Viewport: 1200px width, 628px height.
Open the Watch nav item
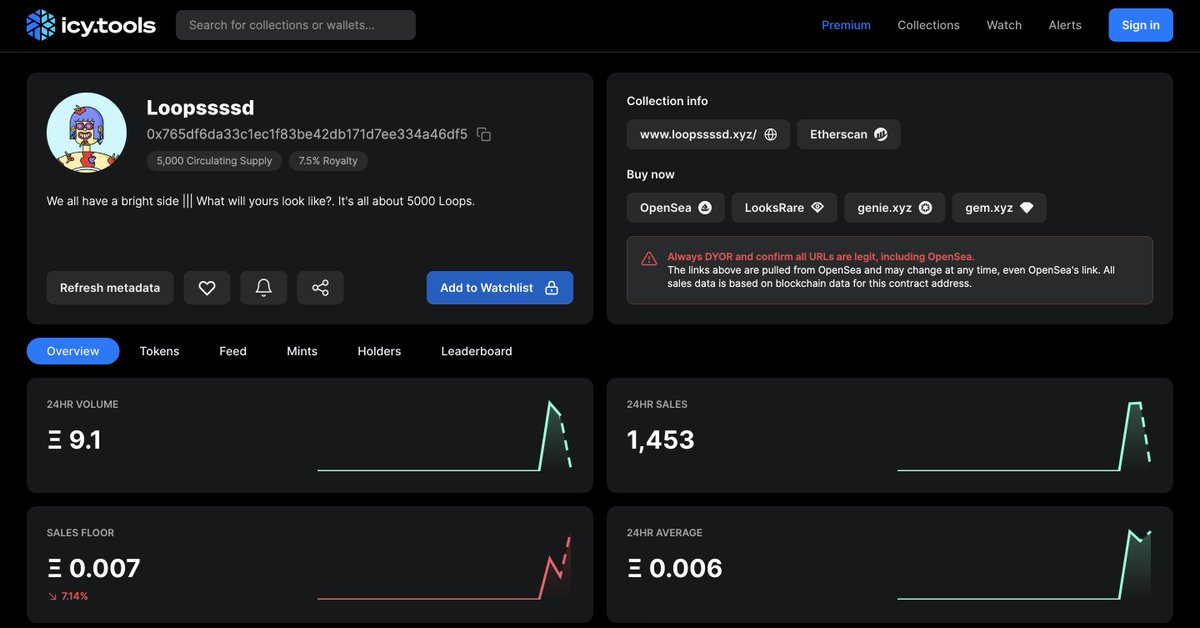pos(1004,25)
